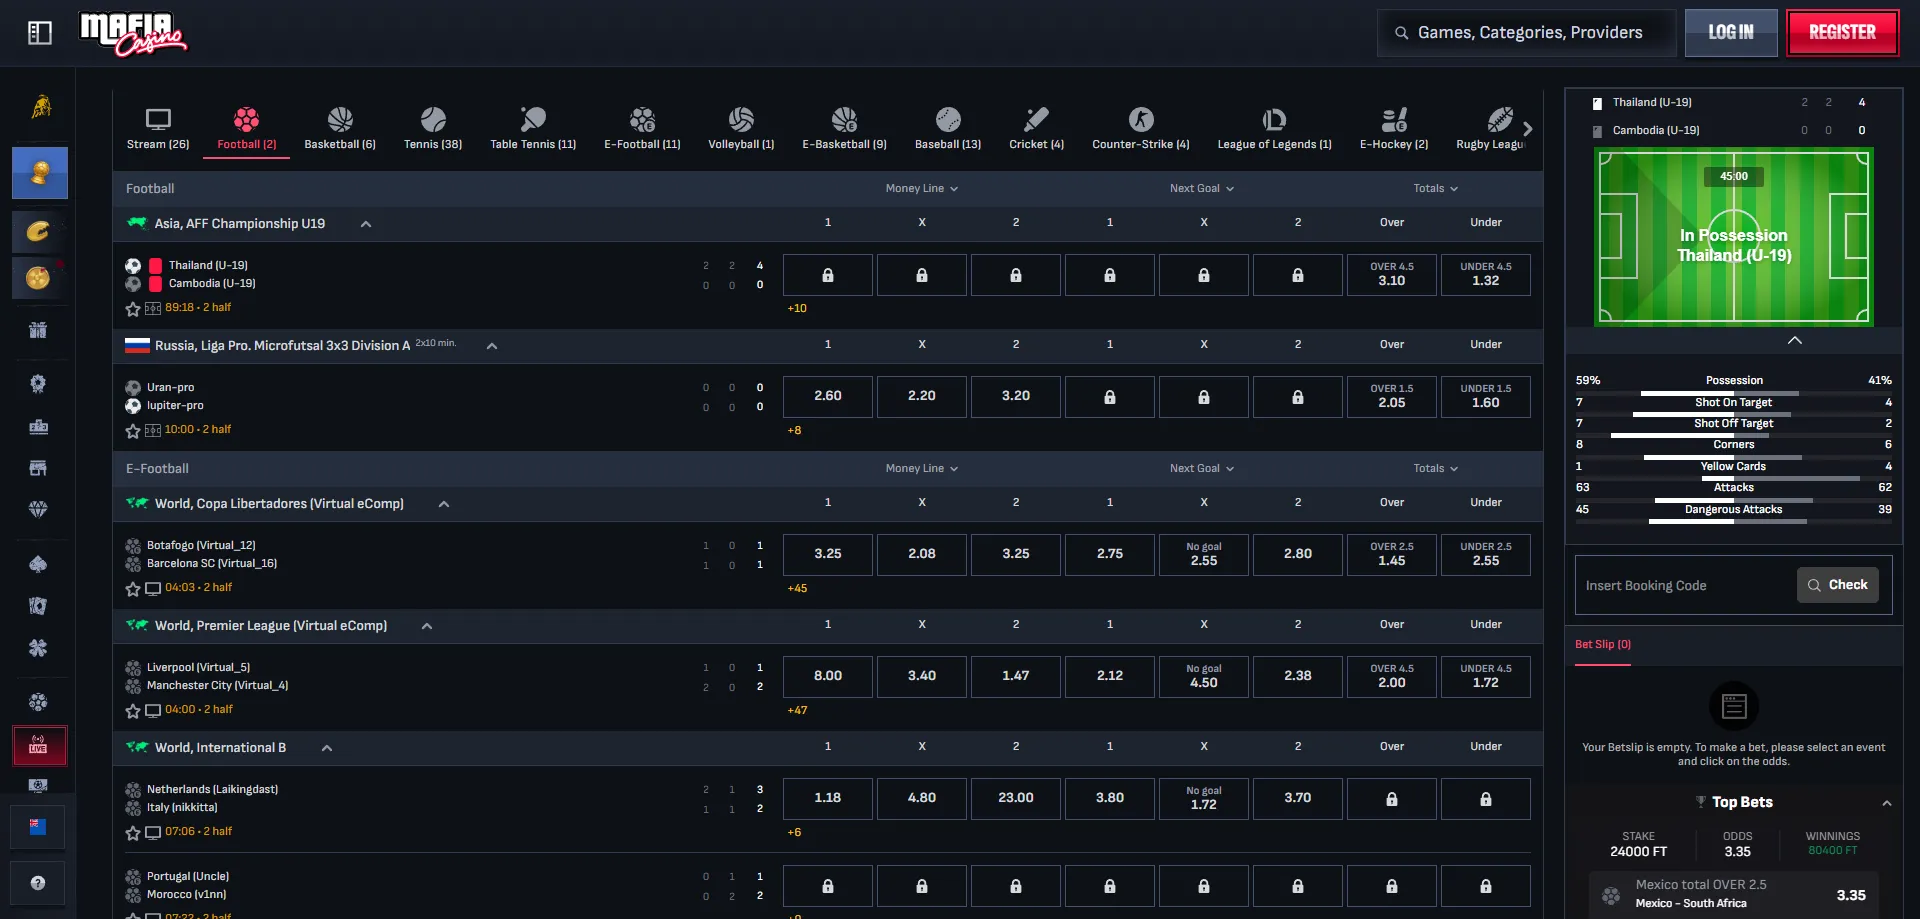Click the Insert Booking Code field
The height and width of the screenshot is (919, 1920).
pyautogui.click(x=1686, y=585)
